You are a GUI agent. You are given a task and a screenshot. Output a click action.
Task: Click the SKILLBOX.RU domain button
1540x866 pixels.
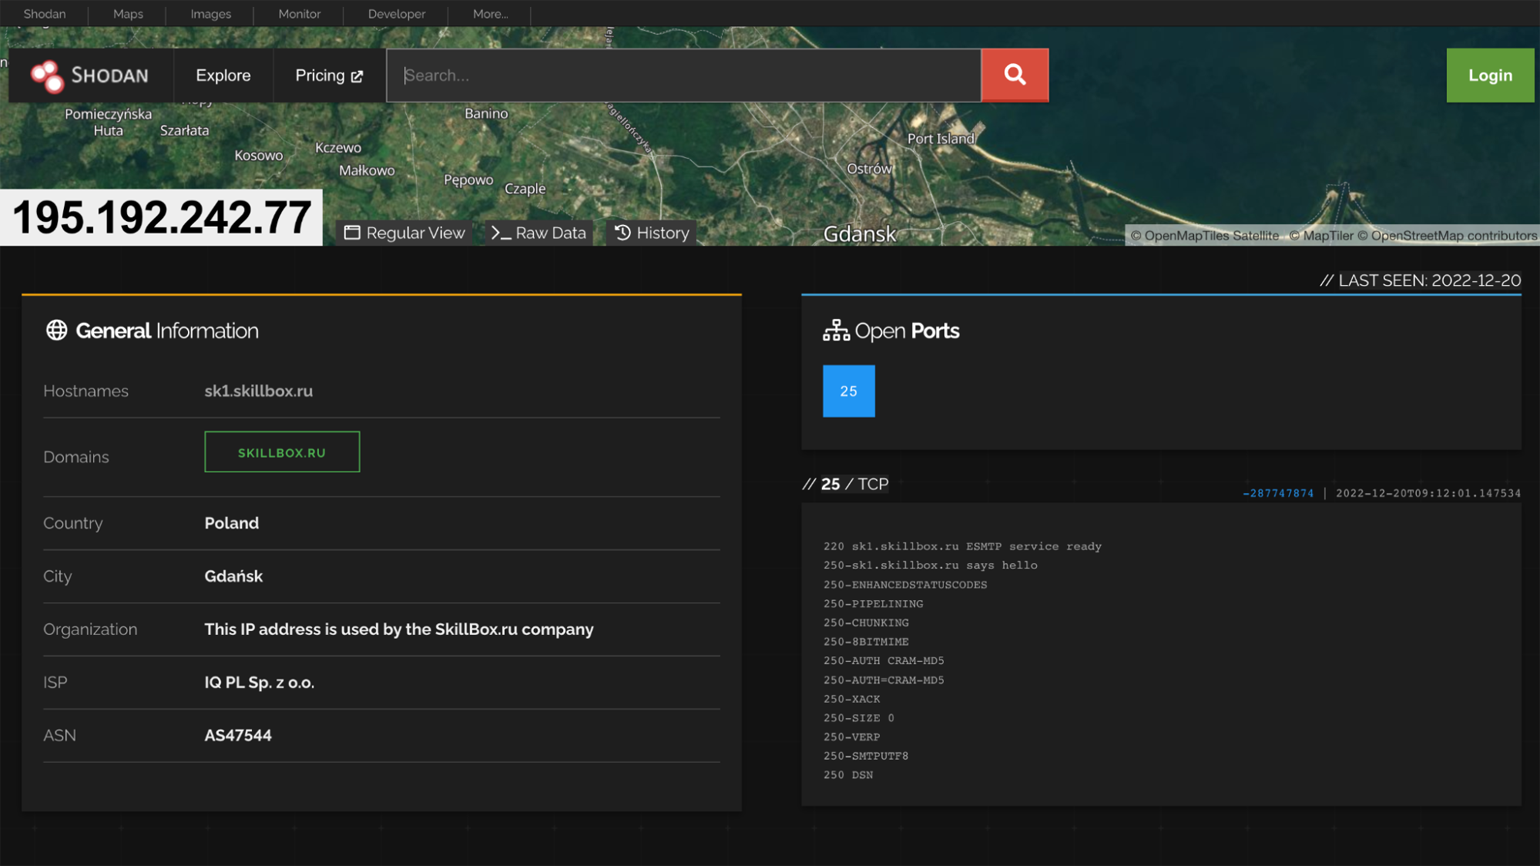click(x=282, y=452)
